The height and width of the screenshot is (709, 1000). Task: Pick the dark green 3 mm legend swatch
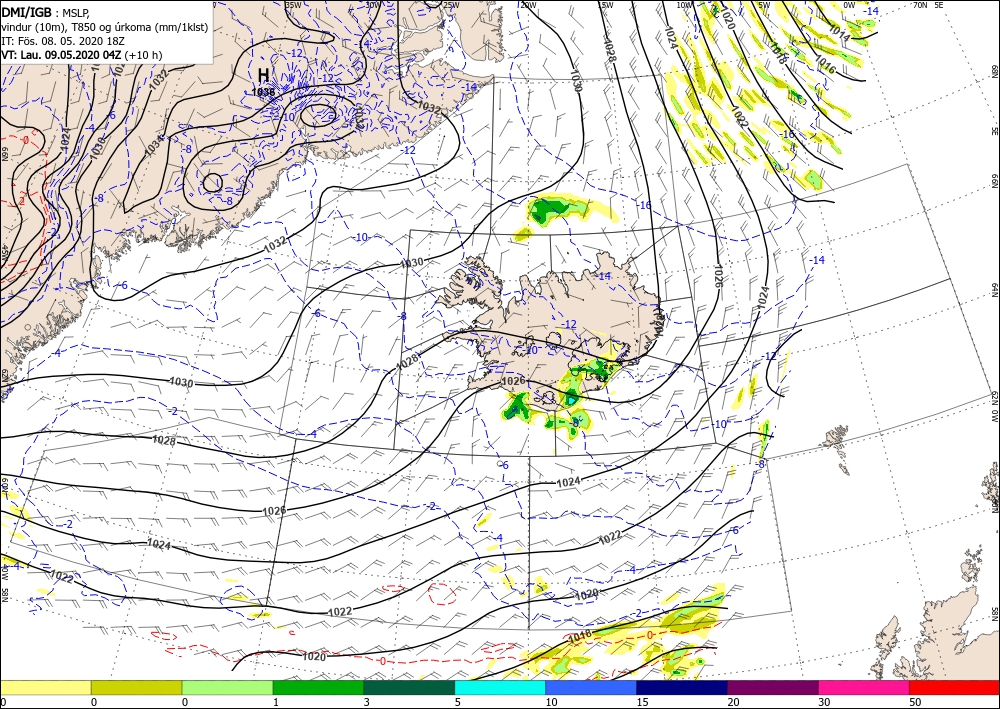pos(409,687)
